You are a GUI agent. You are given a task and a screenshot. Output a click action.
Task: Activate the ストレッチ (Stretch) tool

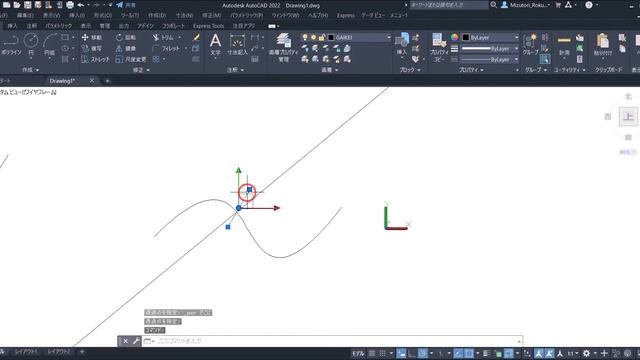[x=95, y=59]
